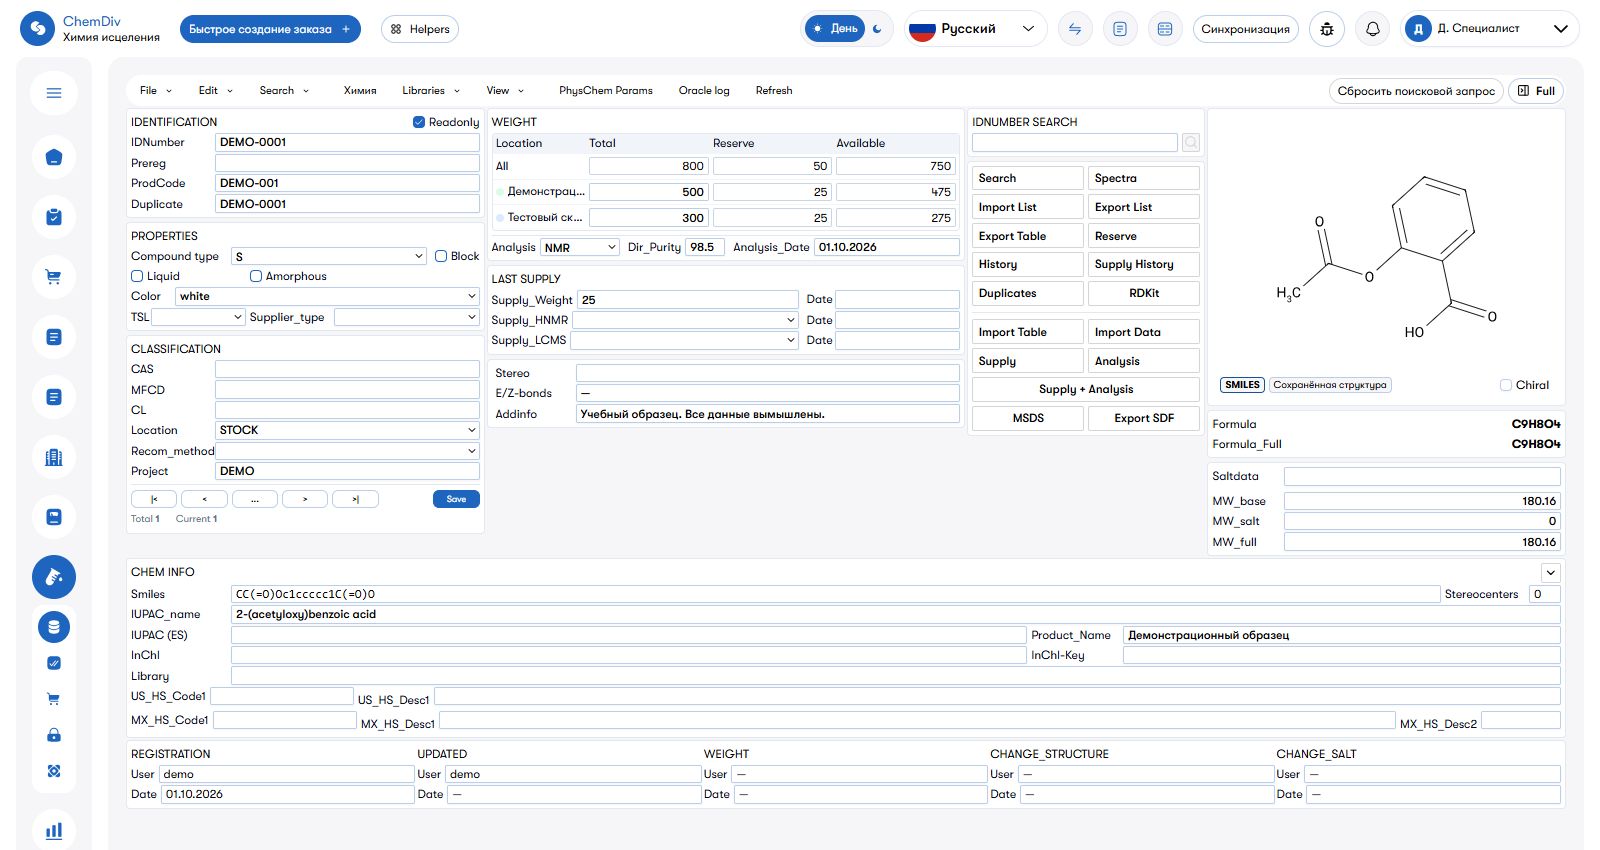Click Сбросить поисковой запрос button
Image resolution: width=1600 pixels, height=850 pixels.
(1416, 91)
